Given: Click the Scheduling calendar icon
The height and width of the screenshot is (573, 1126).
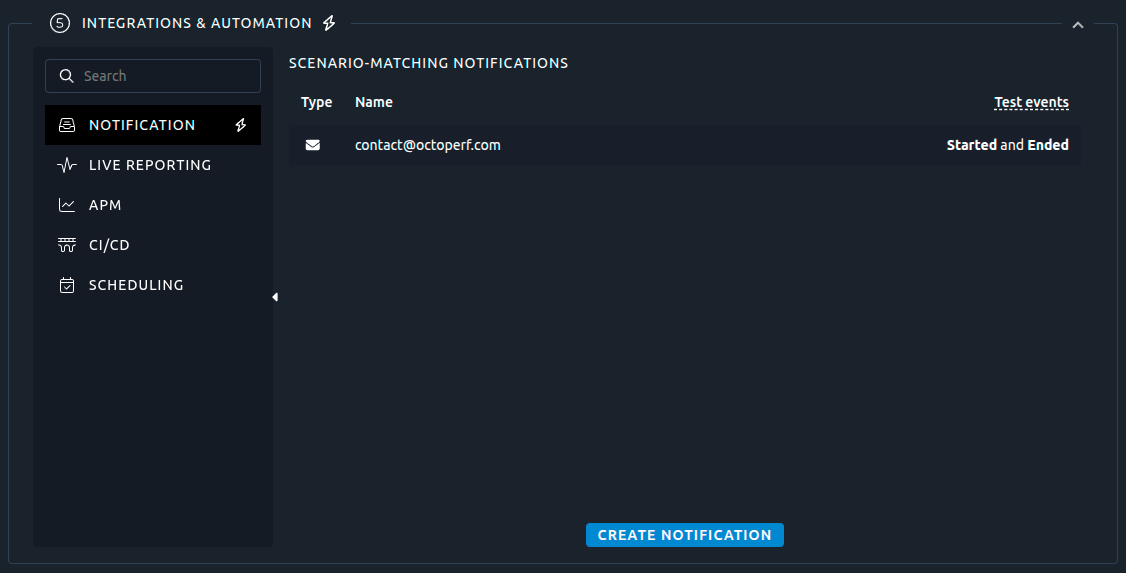Looking at the screenshot, I should pyautogui.click(x=67, y=285).
